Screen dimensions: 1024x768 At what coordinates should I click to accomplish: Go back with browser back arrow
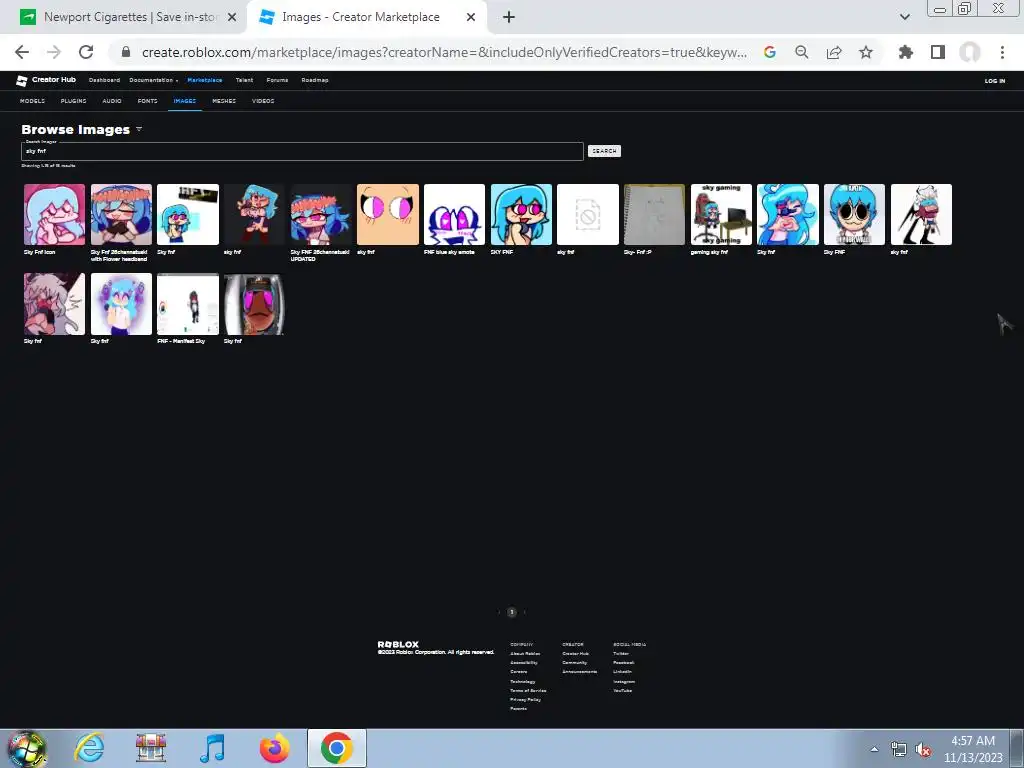22,52
